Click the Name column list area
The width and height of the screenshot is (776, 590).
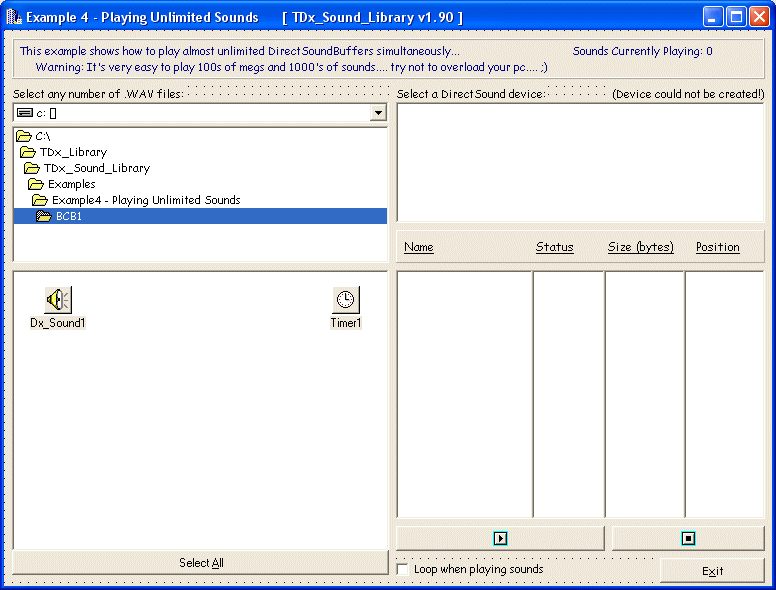tap(465, 394)
